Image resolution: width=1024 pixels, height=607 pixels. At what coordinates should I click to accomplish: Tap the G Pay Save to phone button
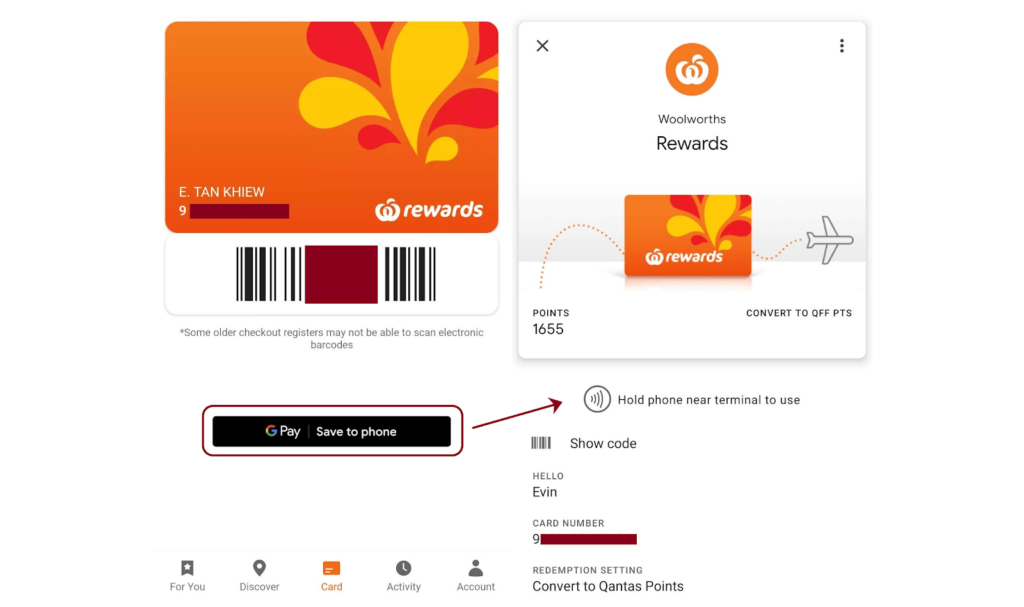[x=332, y=431]
